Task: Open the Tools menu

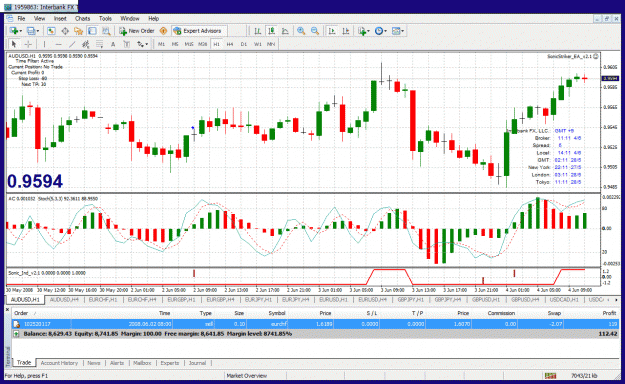Action: tap(105, 18)
